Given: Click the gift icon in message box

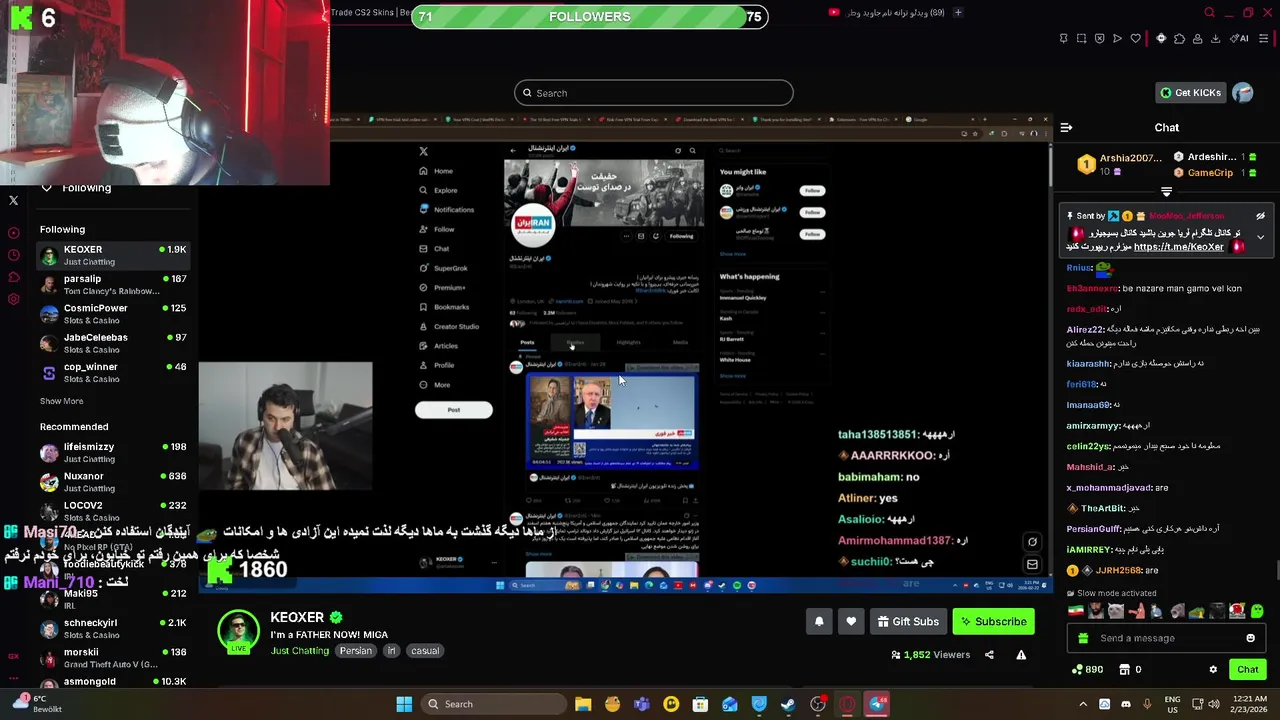Looking at the screenshot, I should pos(1083,638).
